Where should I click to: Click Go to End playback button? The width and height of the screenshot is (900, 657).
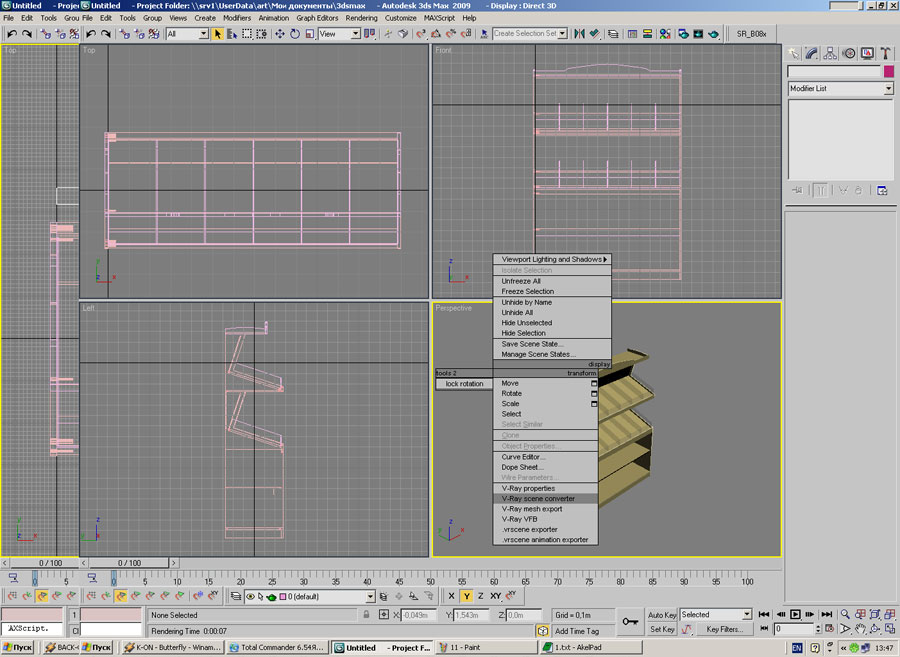click(827, 615)
